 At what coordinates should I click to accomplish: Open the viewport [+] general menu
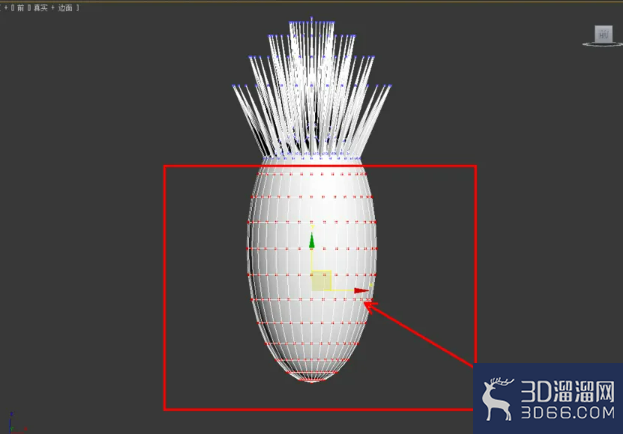[x=6, y=8]
